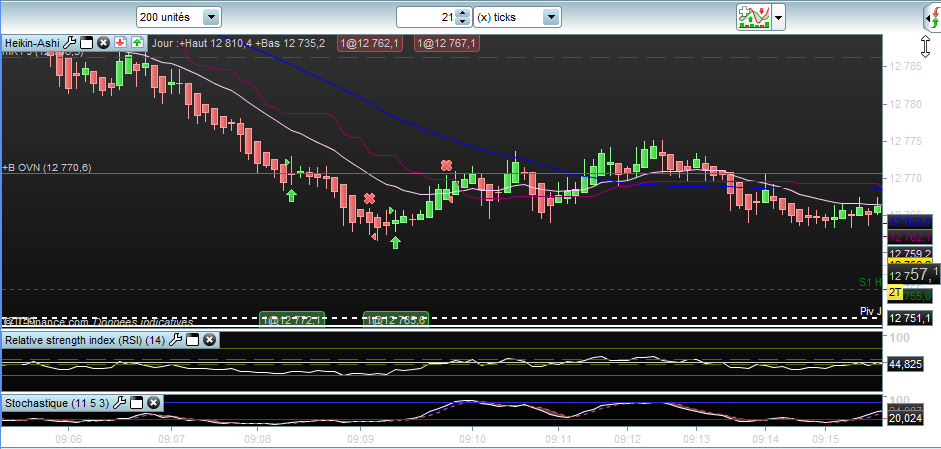The image size is (941, 449).
Task: Close the Stochastique indicator panel
Action: pyautogui.click(x=154, y=402)
